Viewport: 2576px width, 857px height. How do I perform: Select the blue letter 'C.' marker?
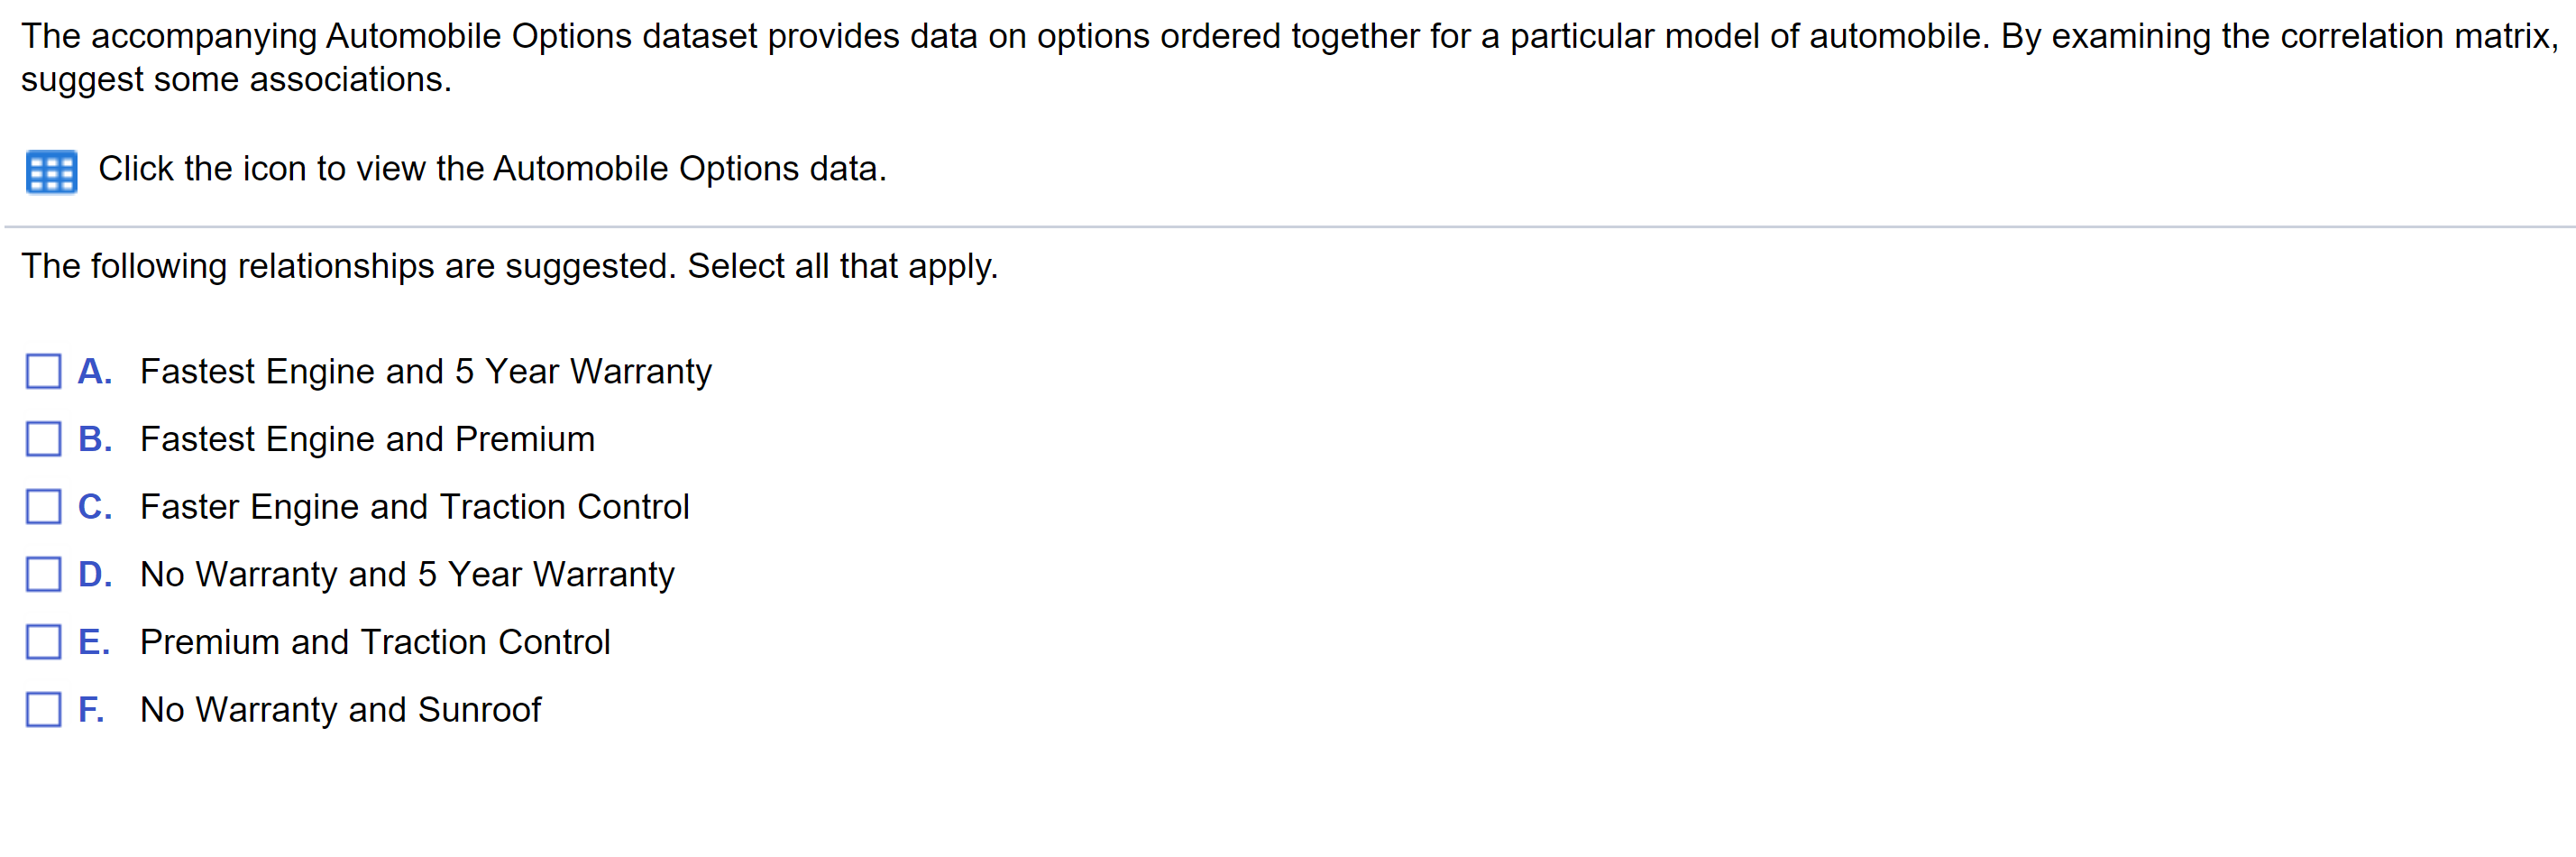pos(95,507)
